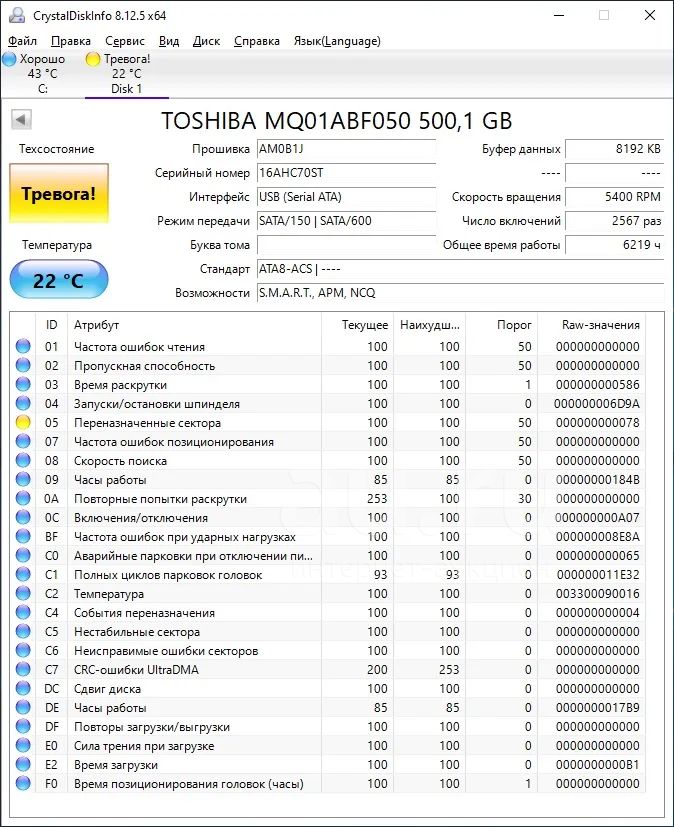The height and width of the screenshot is (827, 674).
Task: Click the Порог column header
Action: pyautogui.click(x=502, y=325)
